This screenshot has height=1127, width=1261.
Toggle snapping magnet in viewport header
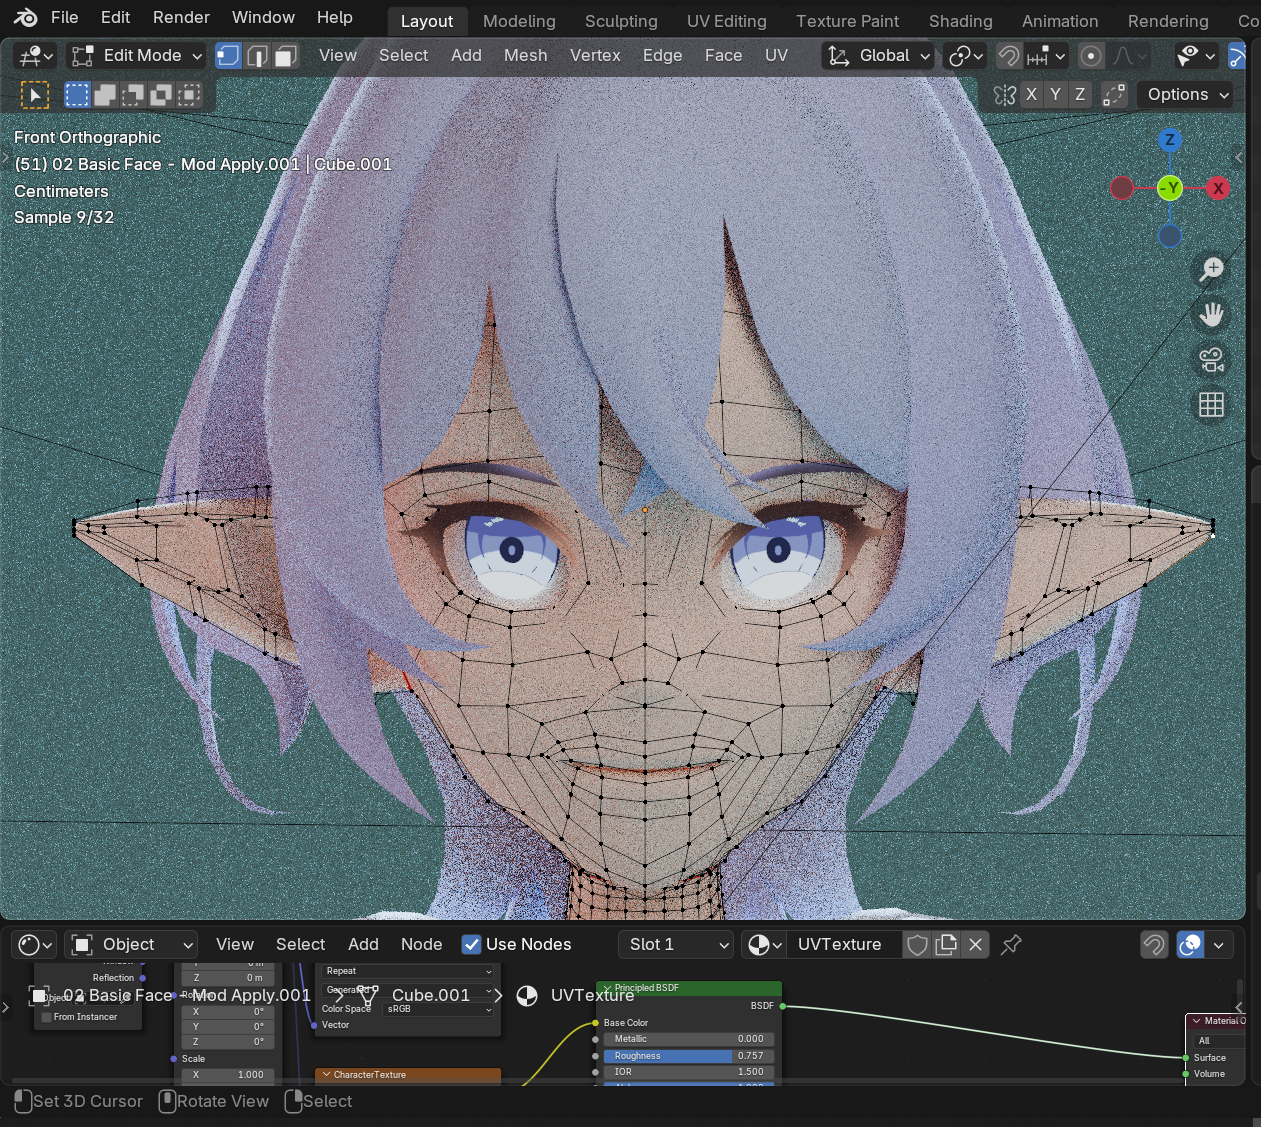[1009, 56]
